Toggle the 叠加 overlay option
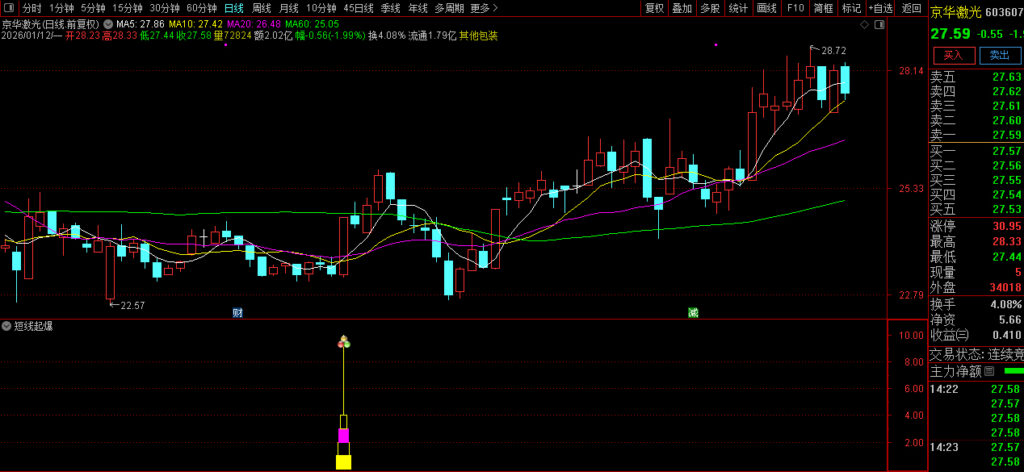Image resolution: width=1024 pixels, height=472 pixels. pos(682,8)
